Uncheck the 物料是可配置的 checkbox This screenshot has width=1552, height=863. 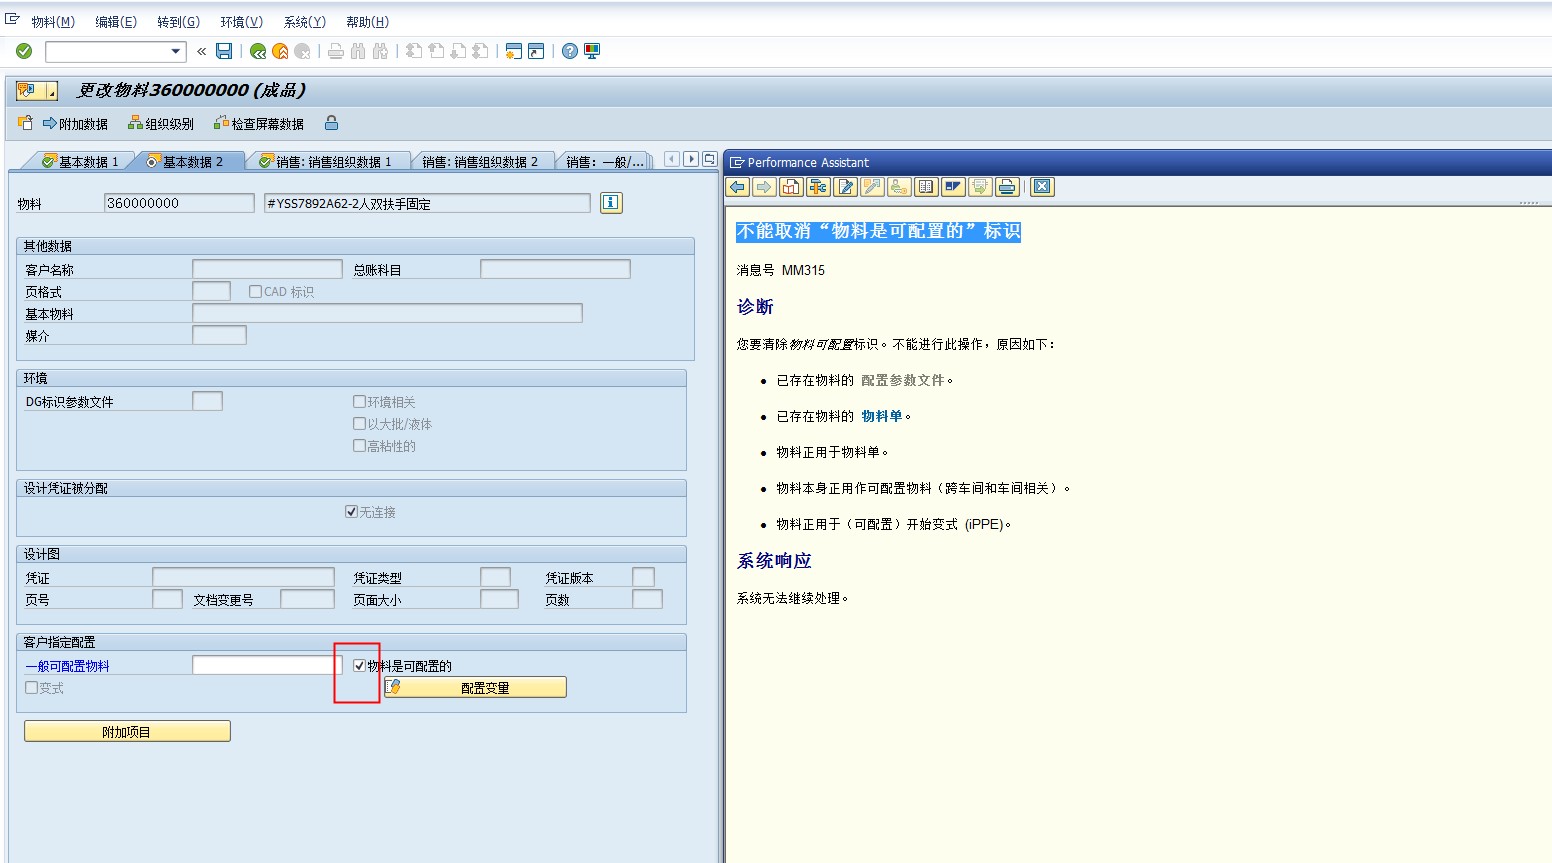359,666
